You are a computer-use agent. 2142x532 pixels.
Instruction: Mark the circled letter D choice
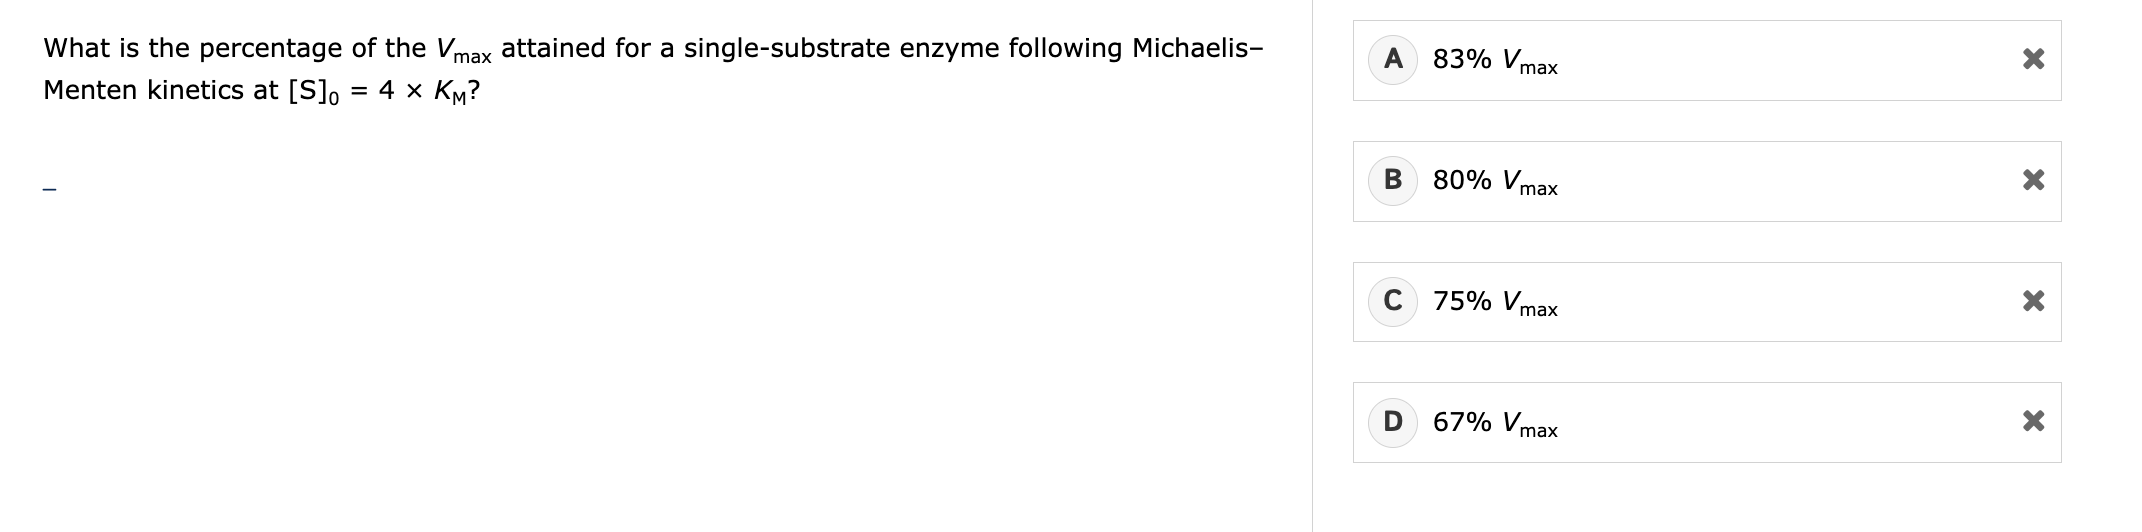point(1392,422)
